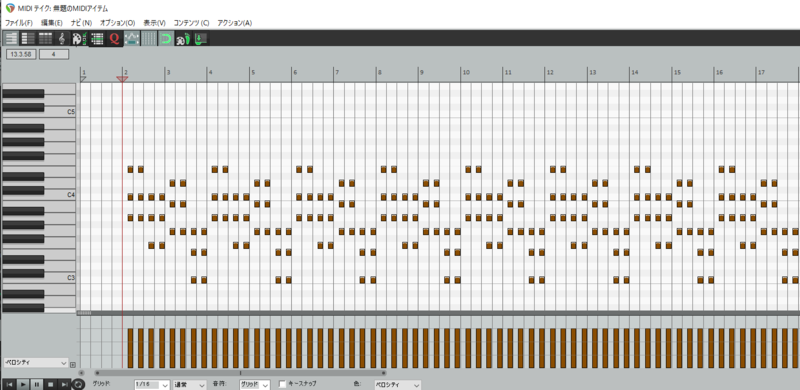Click the first velocity bar in lane
800x390 pixels.
130,348
